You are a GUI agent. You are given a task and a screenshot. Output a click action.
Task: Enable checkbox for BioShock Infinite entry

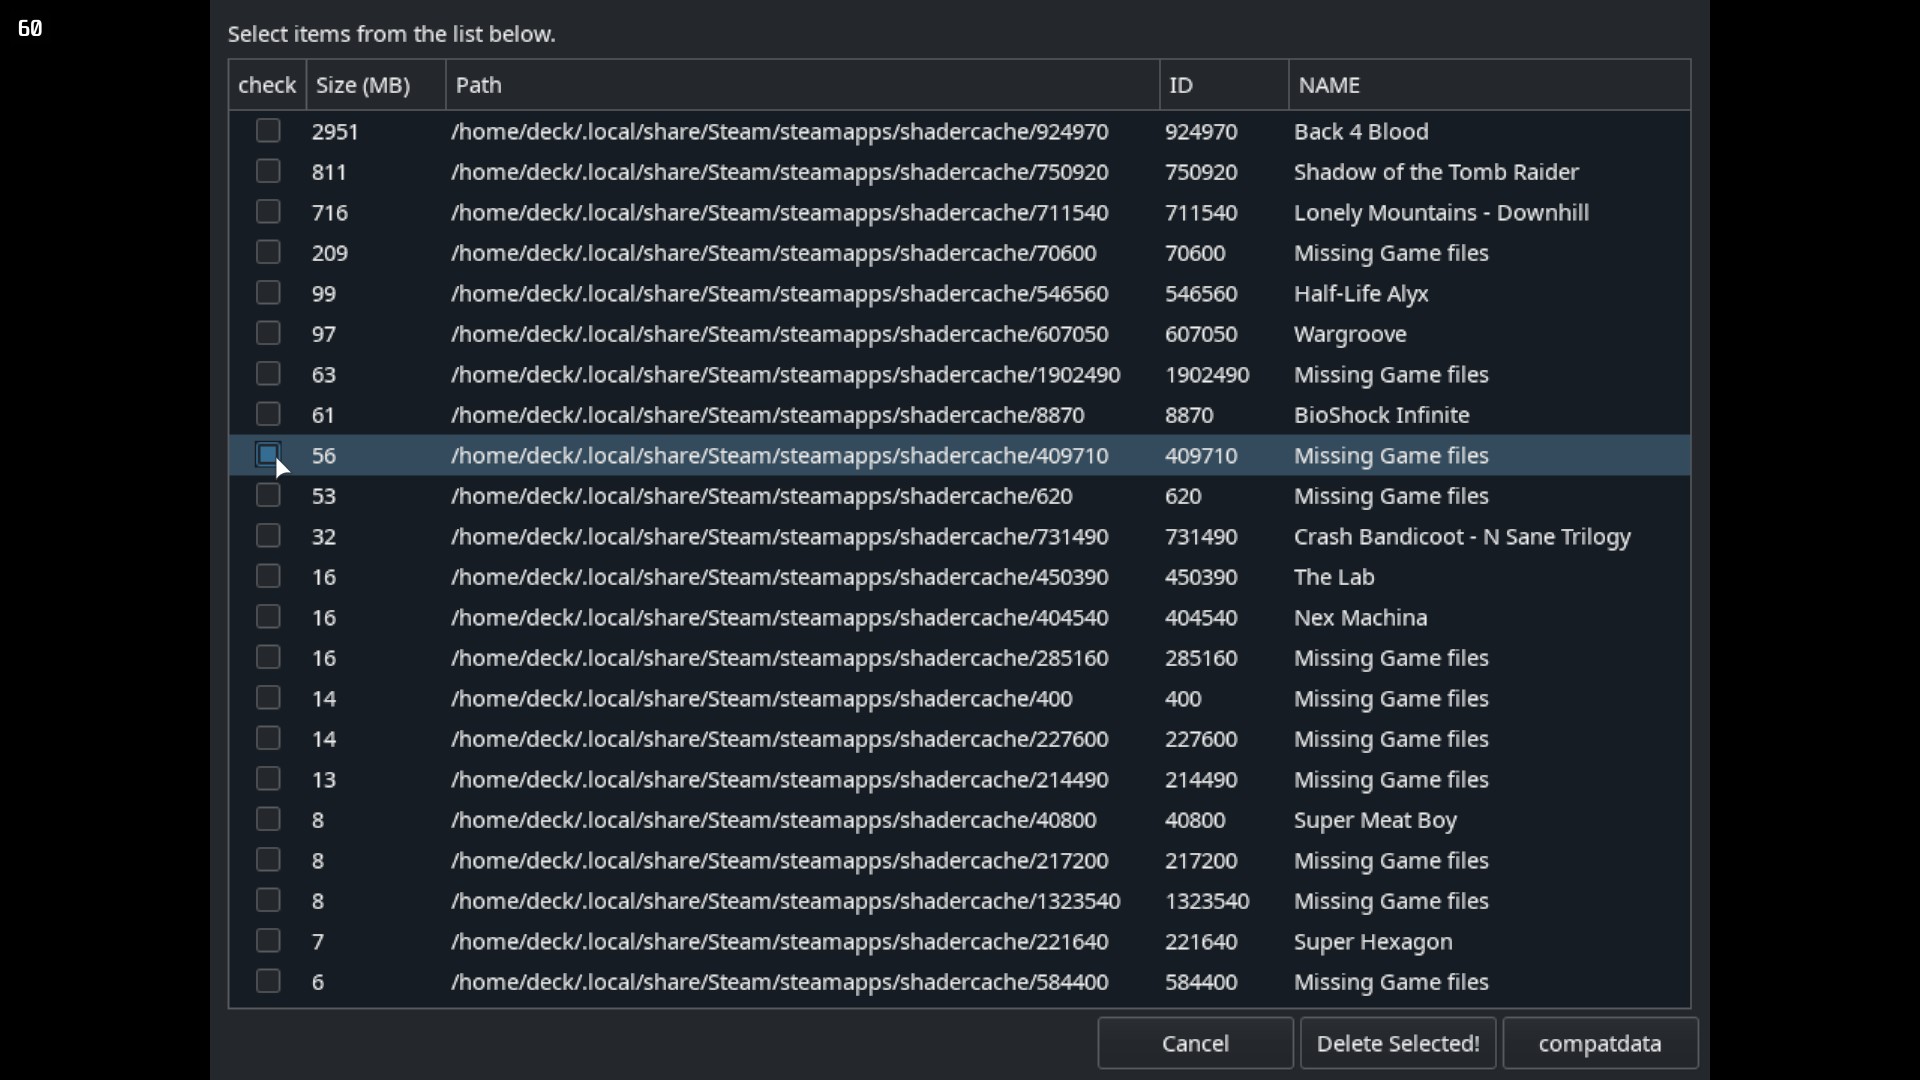(x=266, y=414)
